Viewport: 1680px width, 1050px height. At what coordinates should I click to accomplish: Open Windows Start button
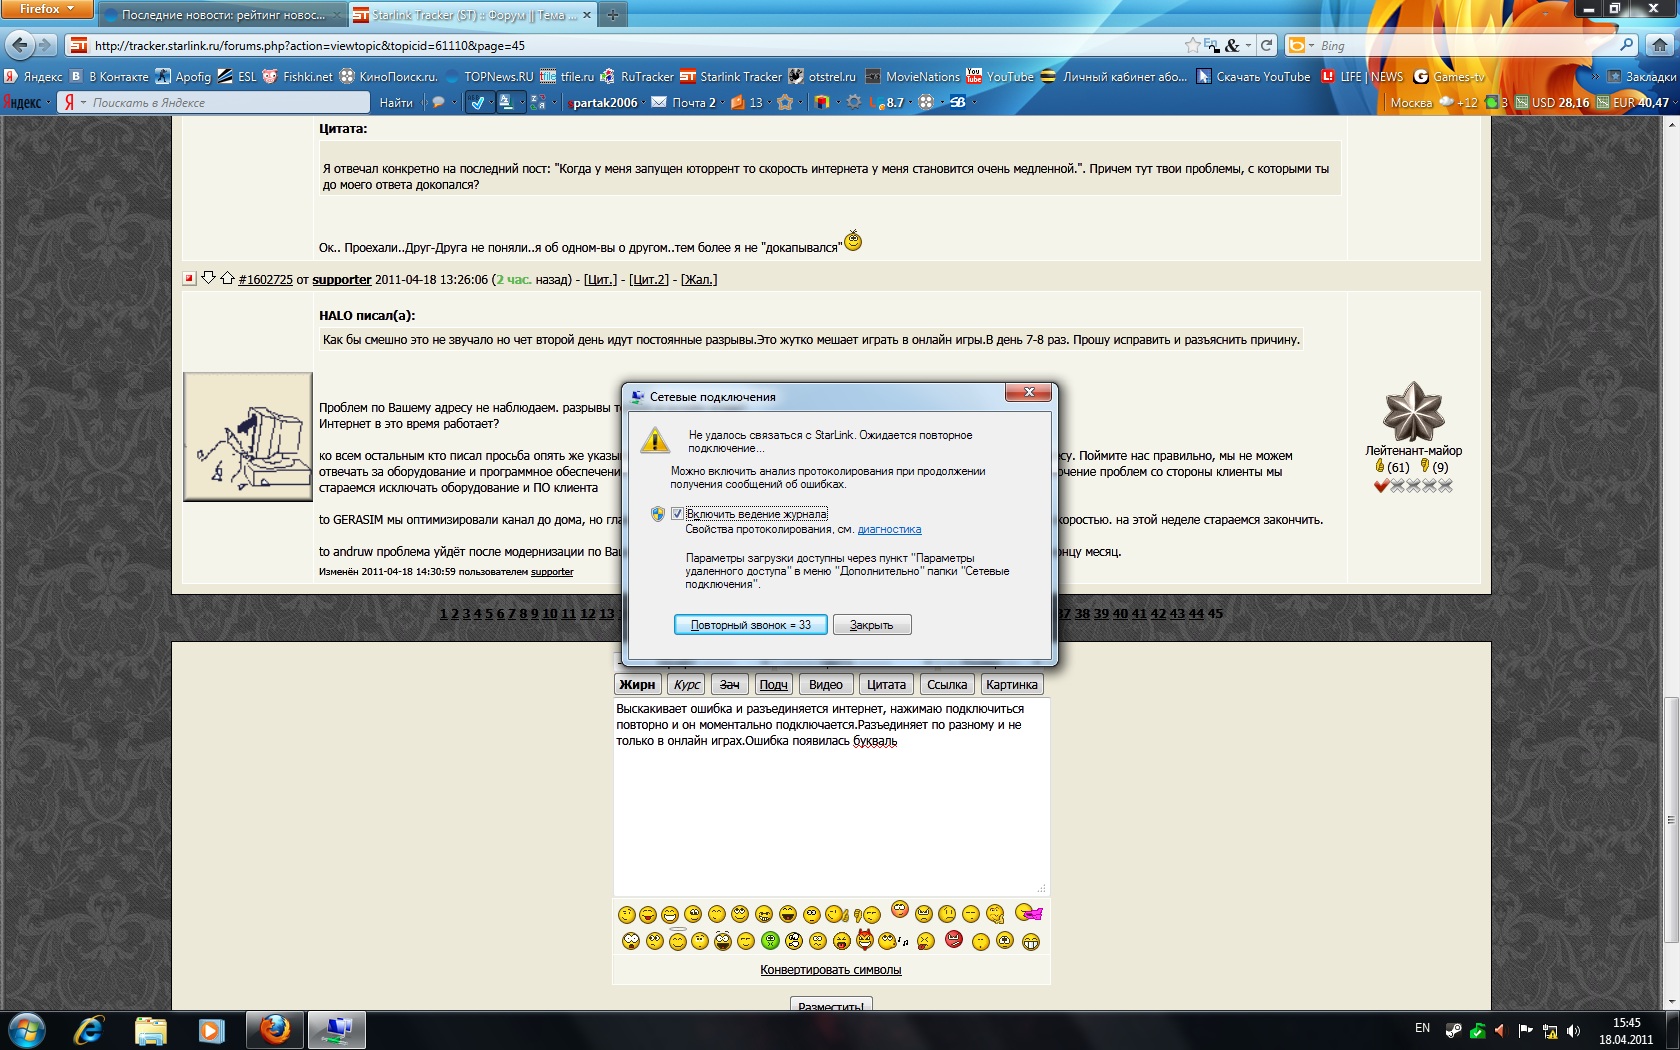(x=25, y=1030)
